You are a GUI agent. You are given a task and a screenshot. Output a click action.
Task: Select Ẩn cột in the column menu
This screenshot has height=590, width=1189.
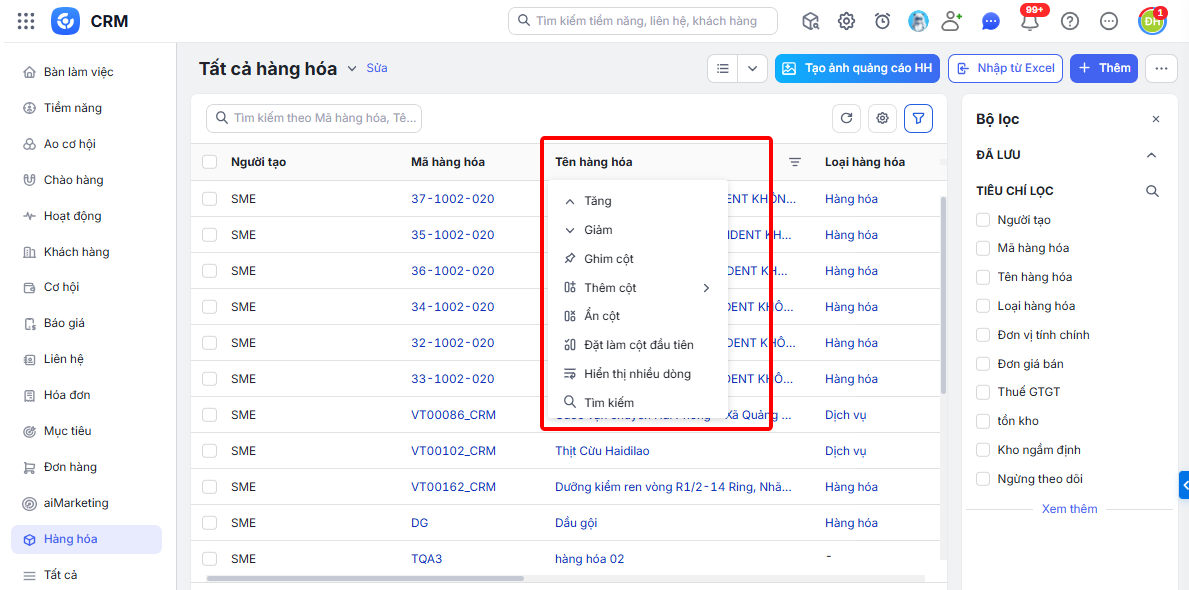click(637, 316)
